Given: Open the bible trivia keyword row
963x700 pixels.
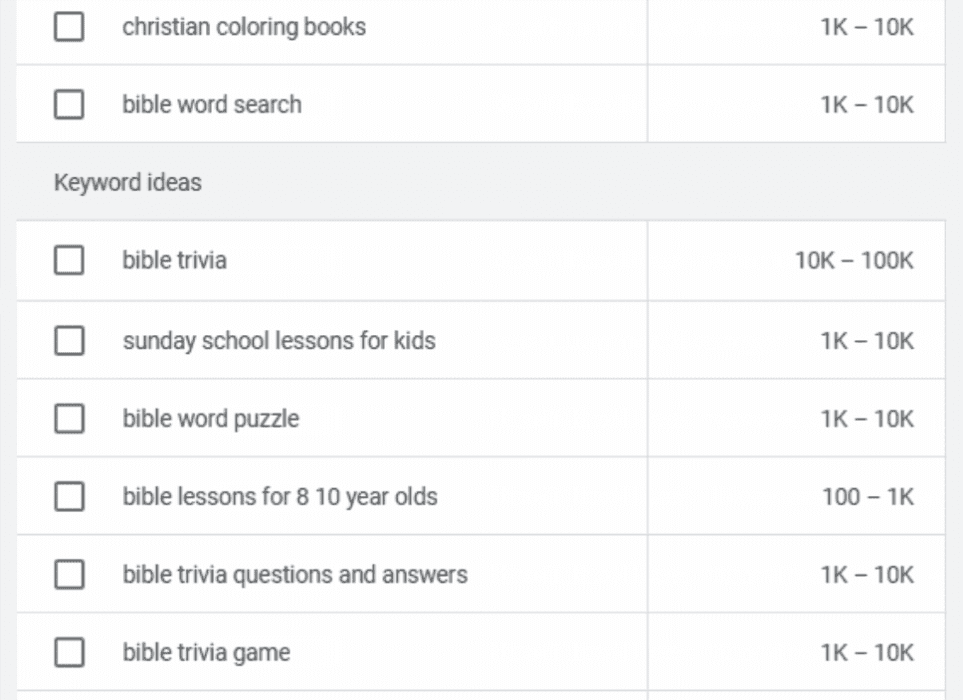Looking at the screenshot, I should click(175, 261).
